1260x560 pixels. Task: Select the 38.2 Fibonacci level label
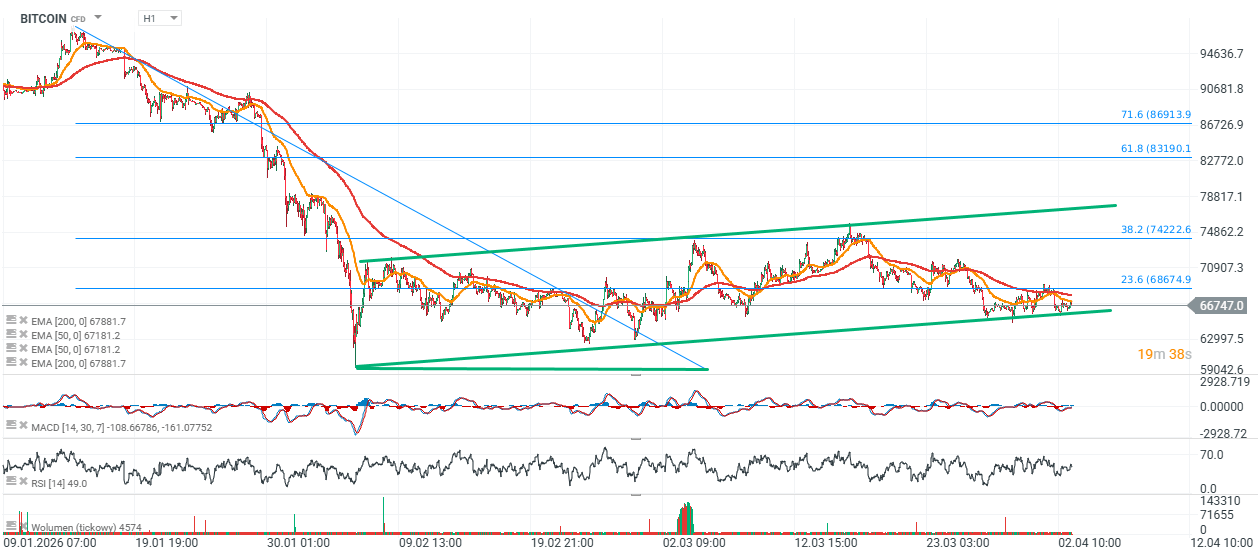pyautogui.click(x=1155, y=230)
